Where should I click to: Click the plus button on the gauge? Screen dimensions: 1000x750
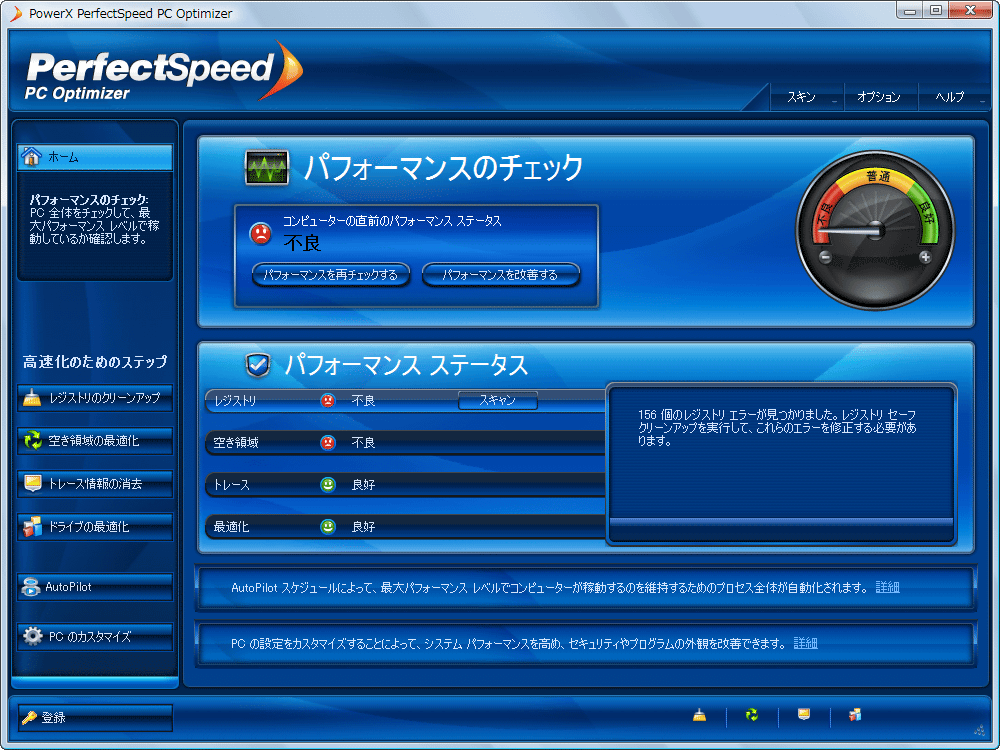925,257
